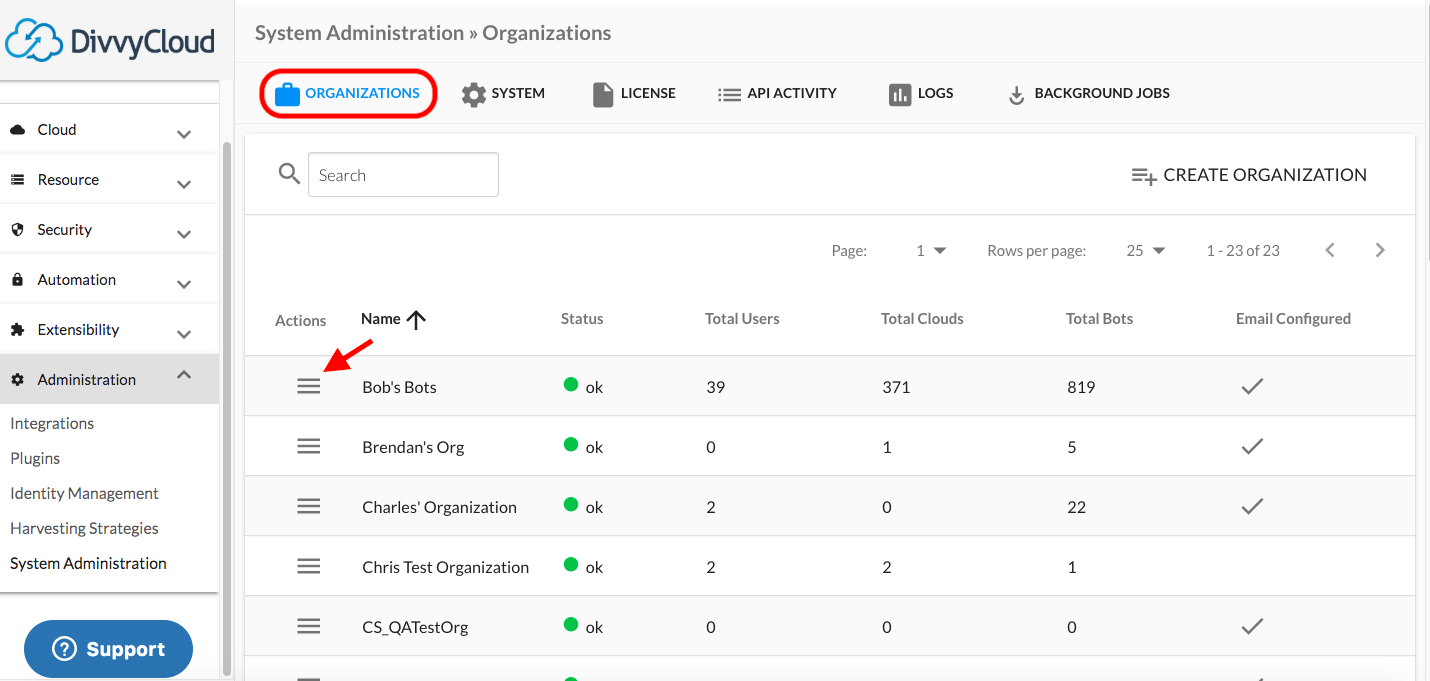Click the green status dot for Brendan's Org

click(571, 444)
